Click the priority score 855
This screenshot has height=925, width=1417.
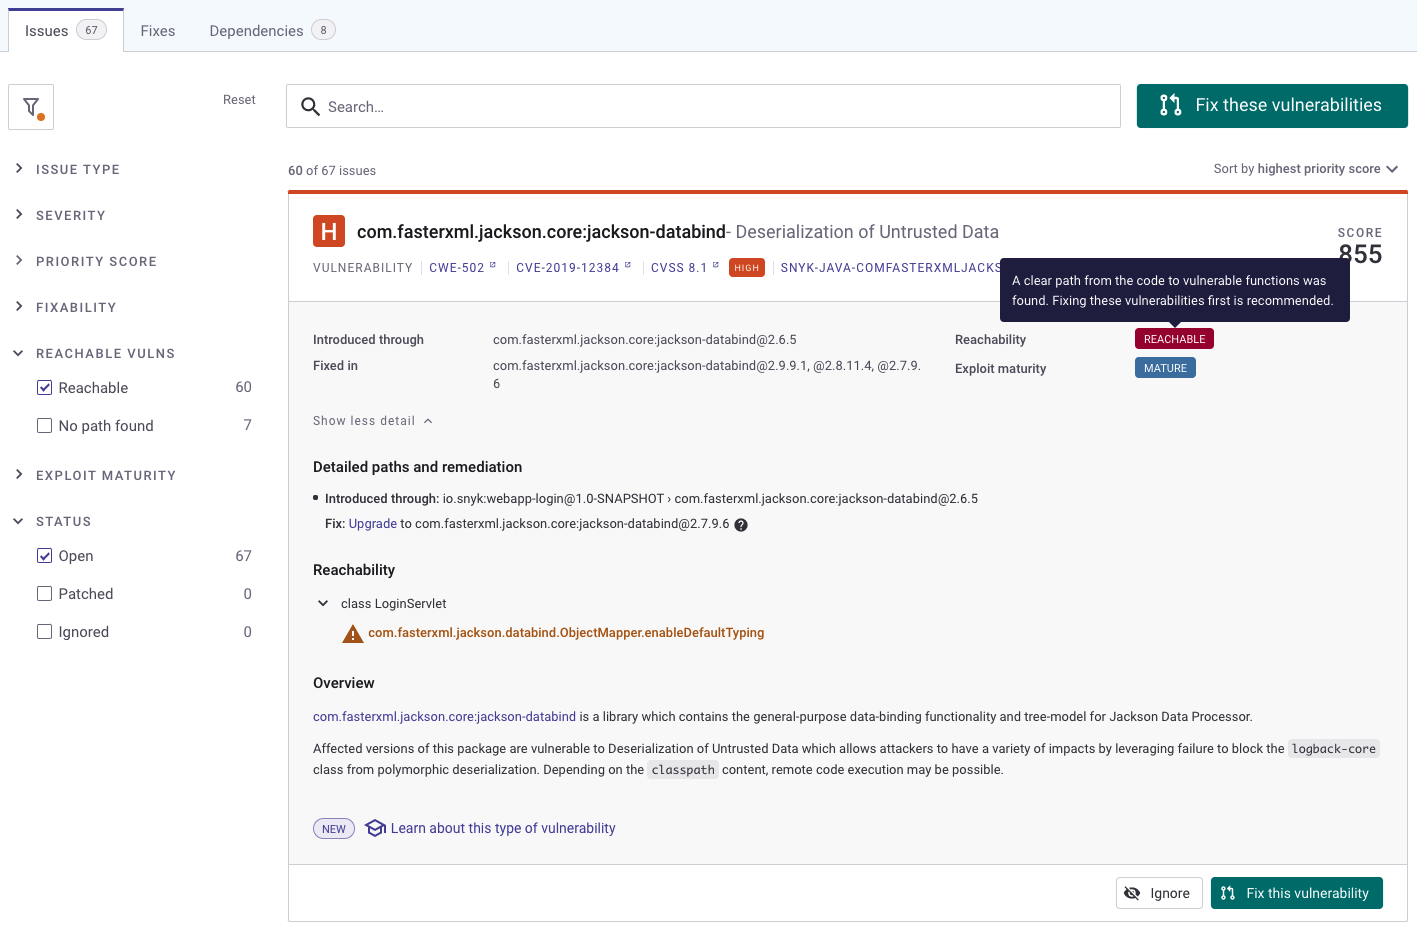pos(1360,254)
